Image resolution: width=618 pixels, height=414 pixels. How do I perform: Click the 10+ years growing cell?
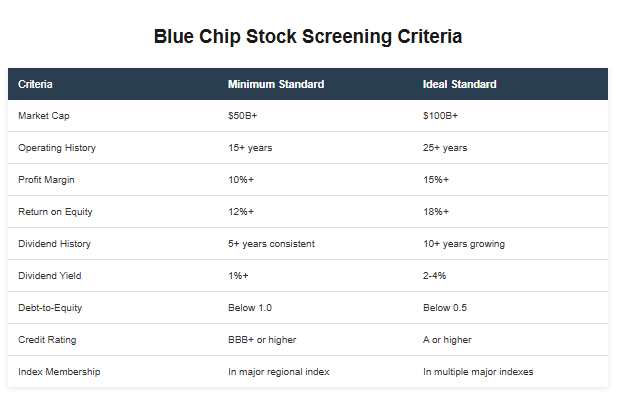464,244
